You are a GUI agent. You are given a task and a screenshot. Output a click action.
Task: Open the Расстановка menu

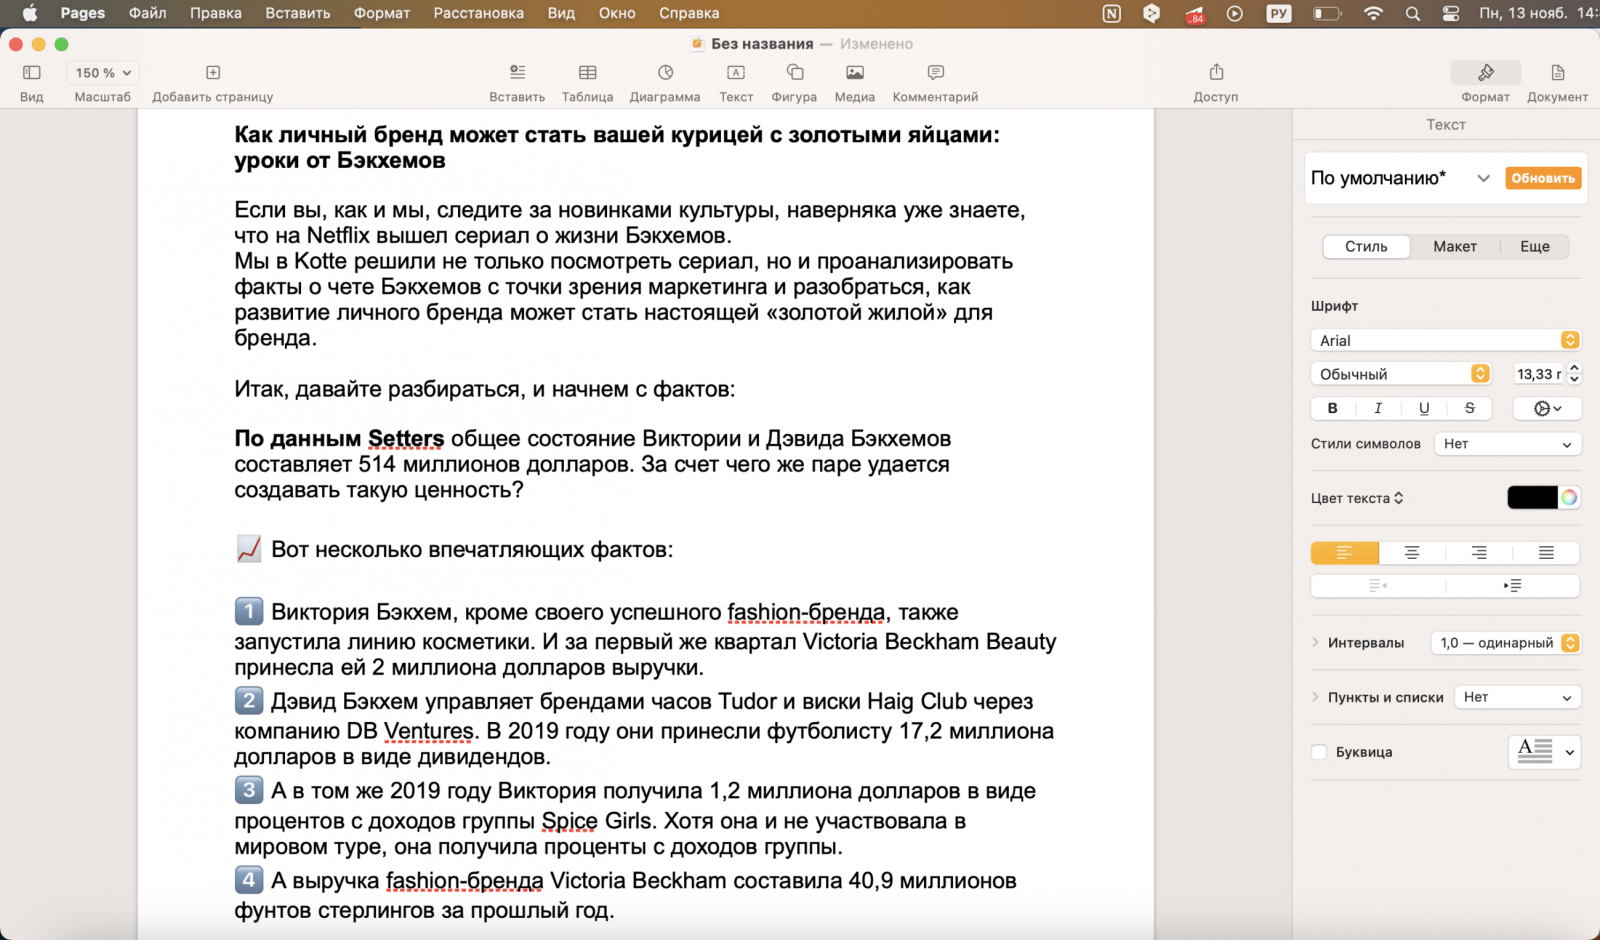(x=479, y=14)
